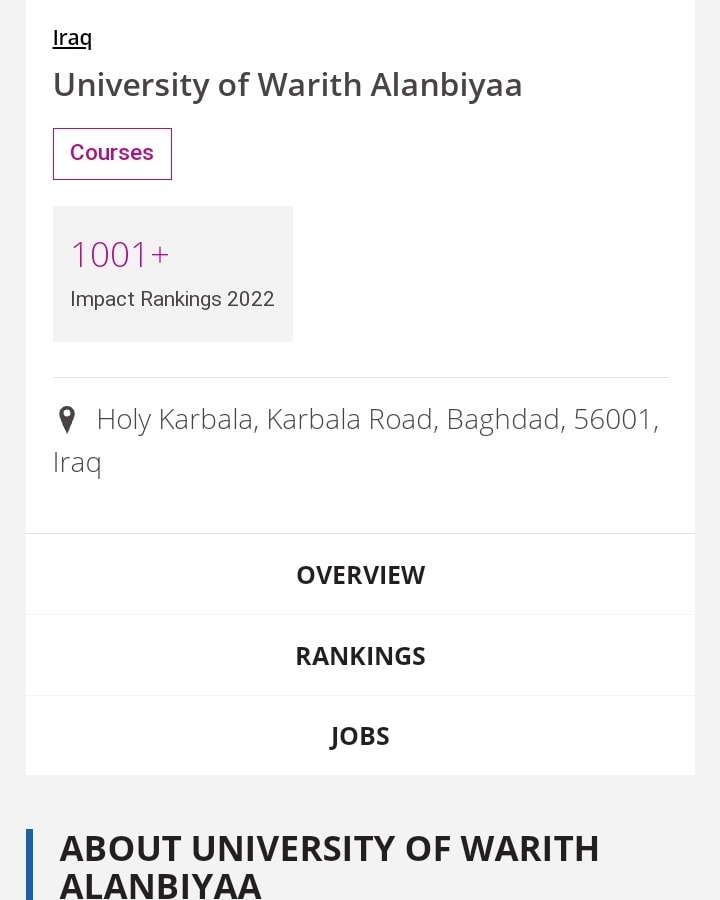Click the plus sign after 1001
Image resolution: width=720 pixels, height=900 pixels.
click(160, 256)
